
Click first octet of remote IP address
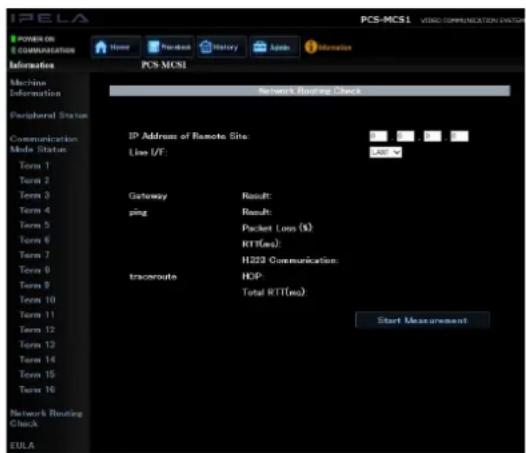click(378, 136)
